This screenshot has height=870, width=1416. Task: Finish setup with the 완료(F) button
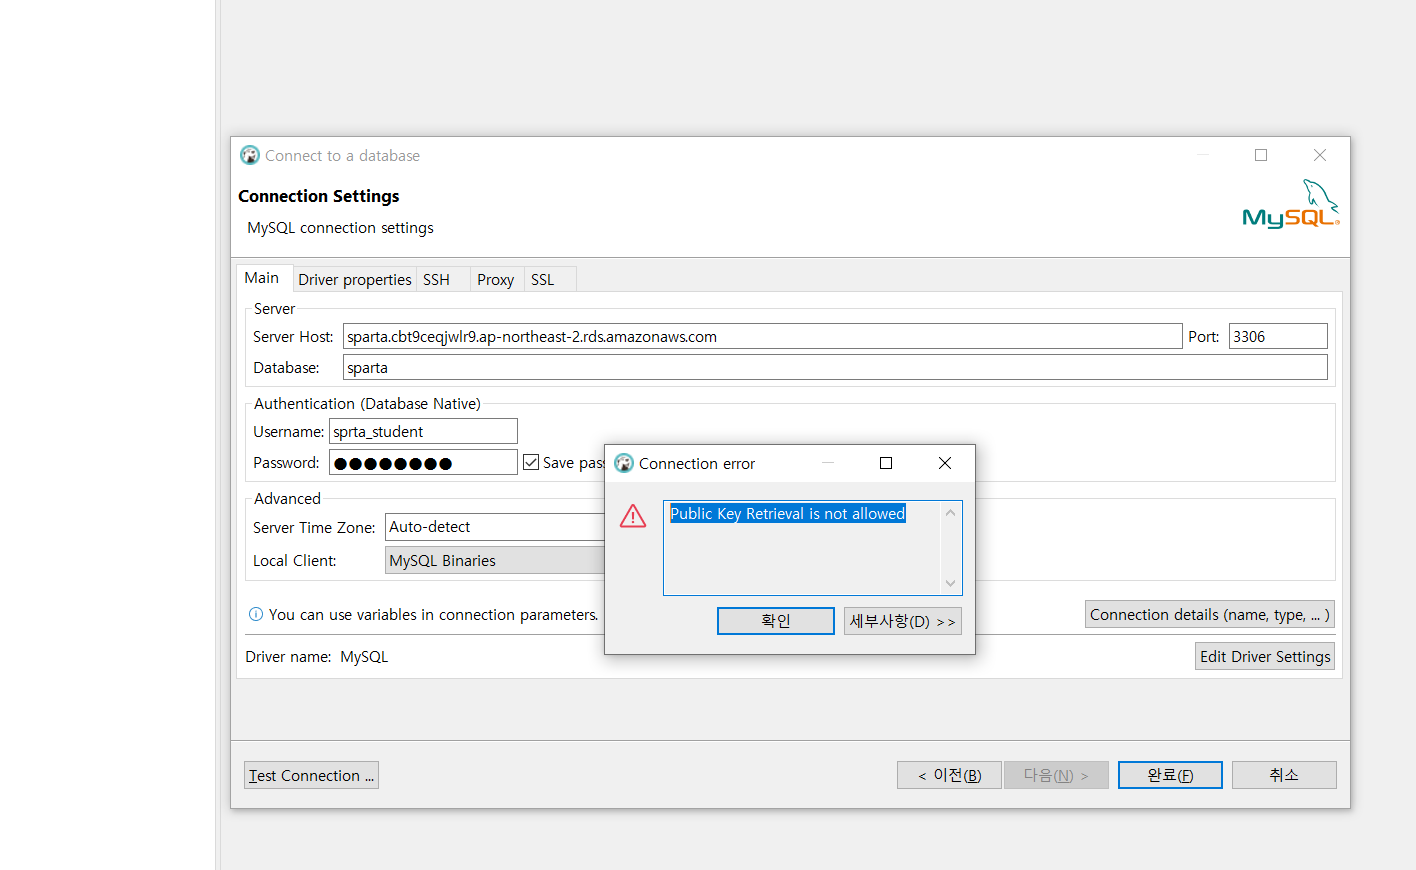1170,775
